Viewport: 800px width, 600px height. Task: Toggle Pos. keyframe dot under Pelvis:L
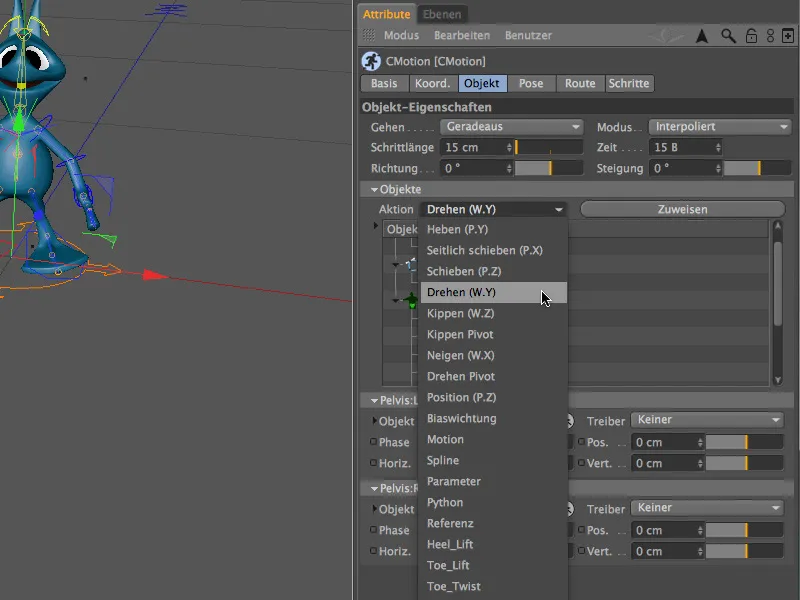pos(581,442)
